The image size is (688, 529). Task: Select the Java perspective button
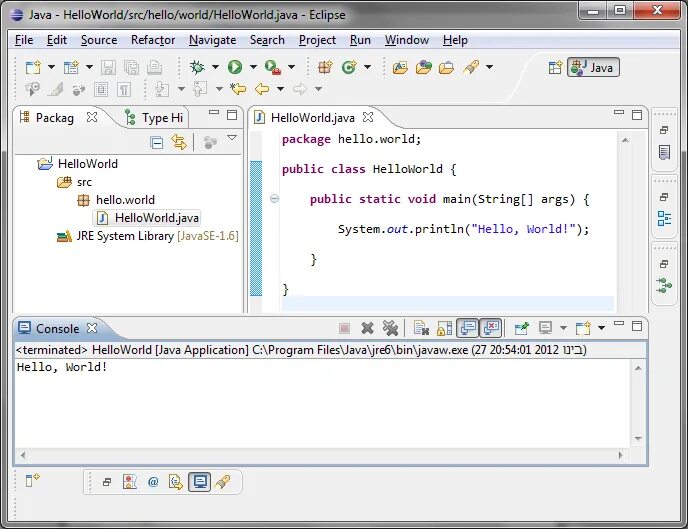click(593, 68)
